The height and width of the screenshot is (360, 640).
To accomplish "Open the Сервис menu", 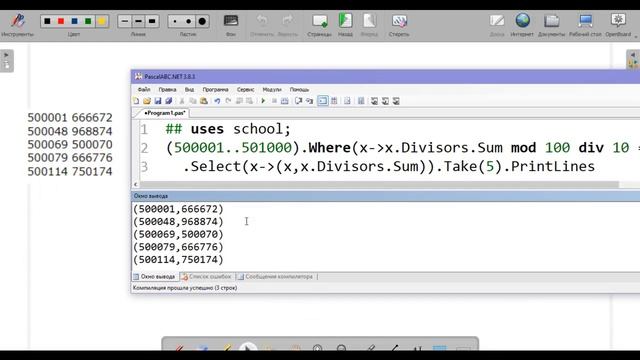I will click(x=245, y=89).
